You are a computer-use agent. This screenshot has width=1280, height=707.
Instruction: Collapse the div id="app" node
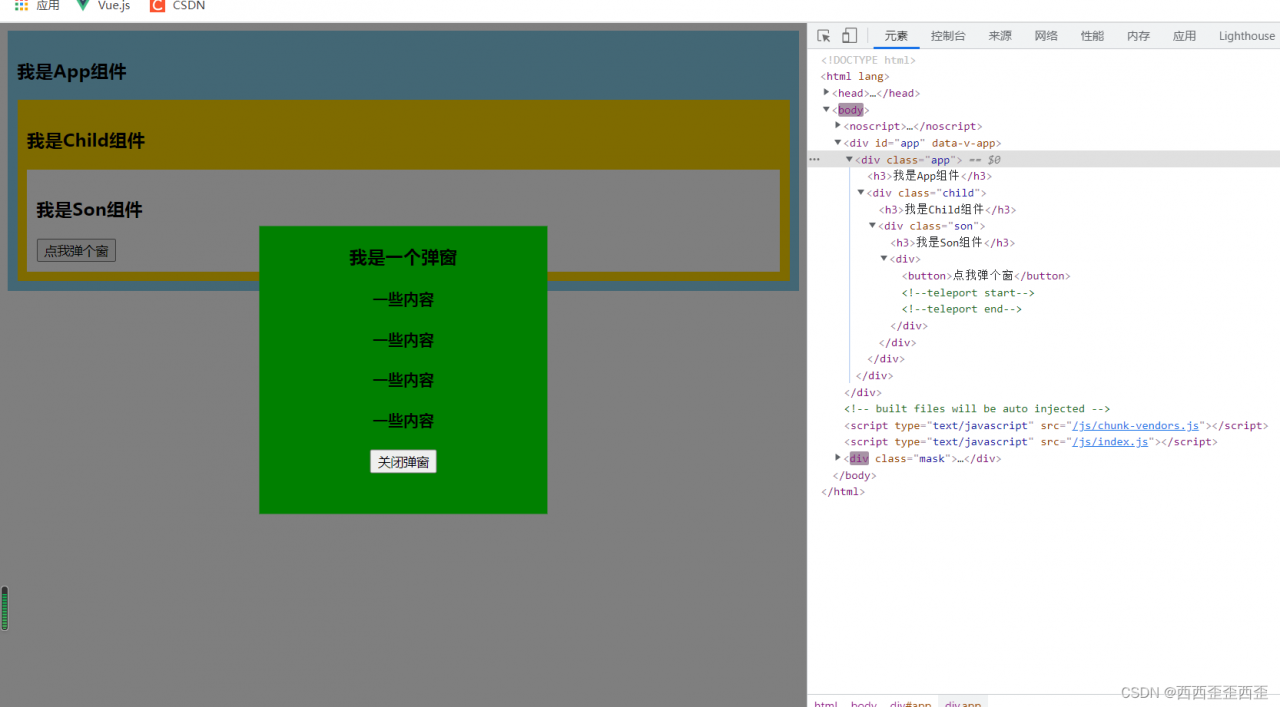(x=838, y=143)
